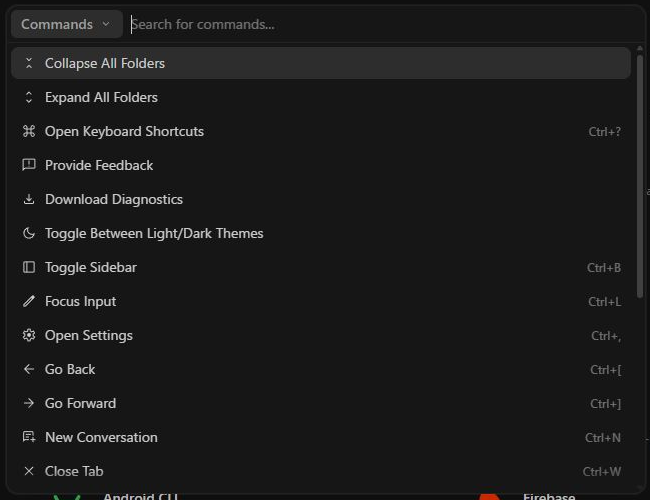Select the Go Back command text

[70, 369]
